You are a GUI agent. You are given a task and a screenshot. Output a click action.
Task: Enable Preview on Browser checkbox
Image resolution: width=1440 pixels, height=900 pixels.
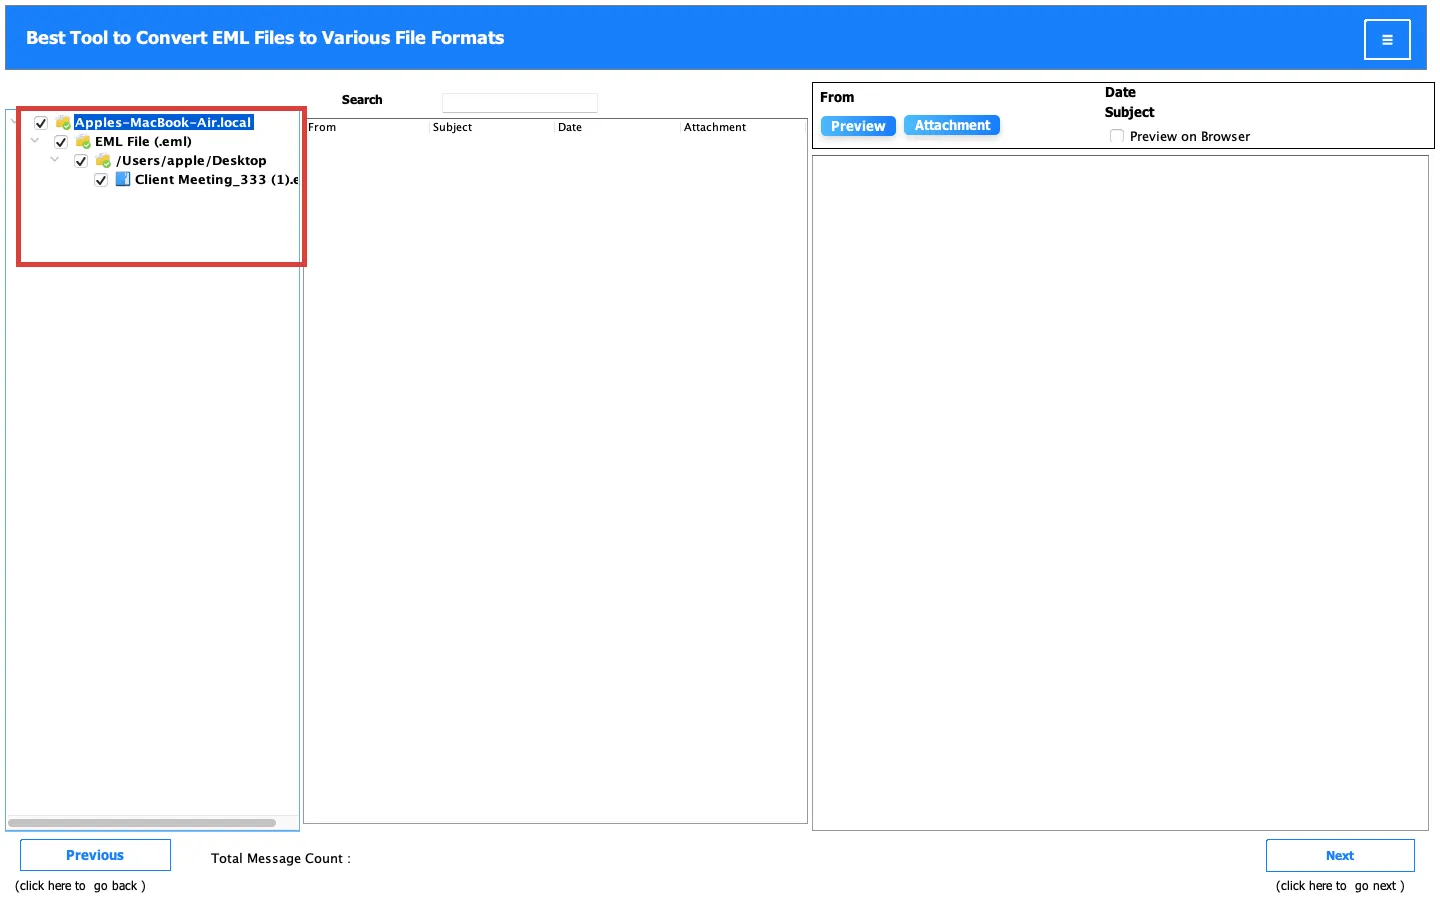point(1117,137)
